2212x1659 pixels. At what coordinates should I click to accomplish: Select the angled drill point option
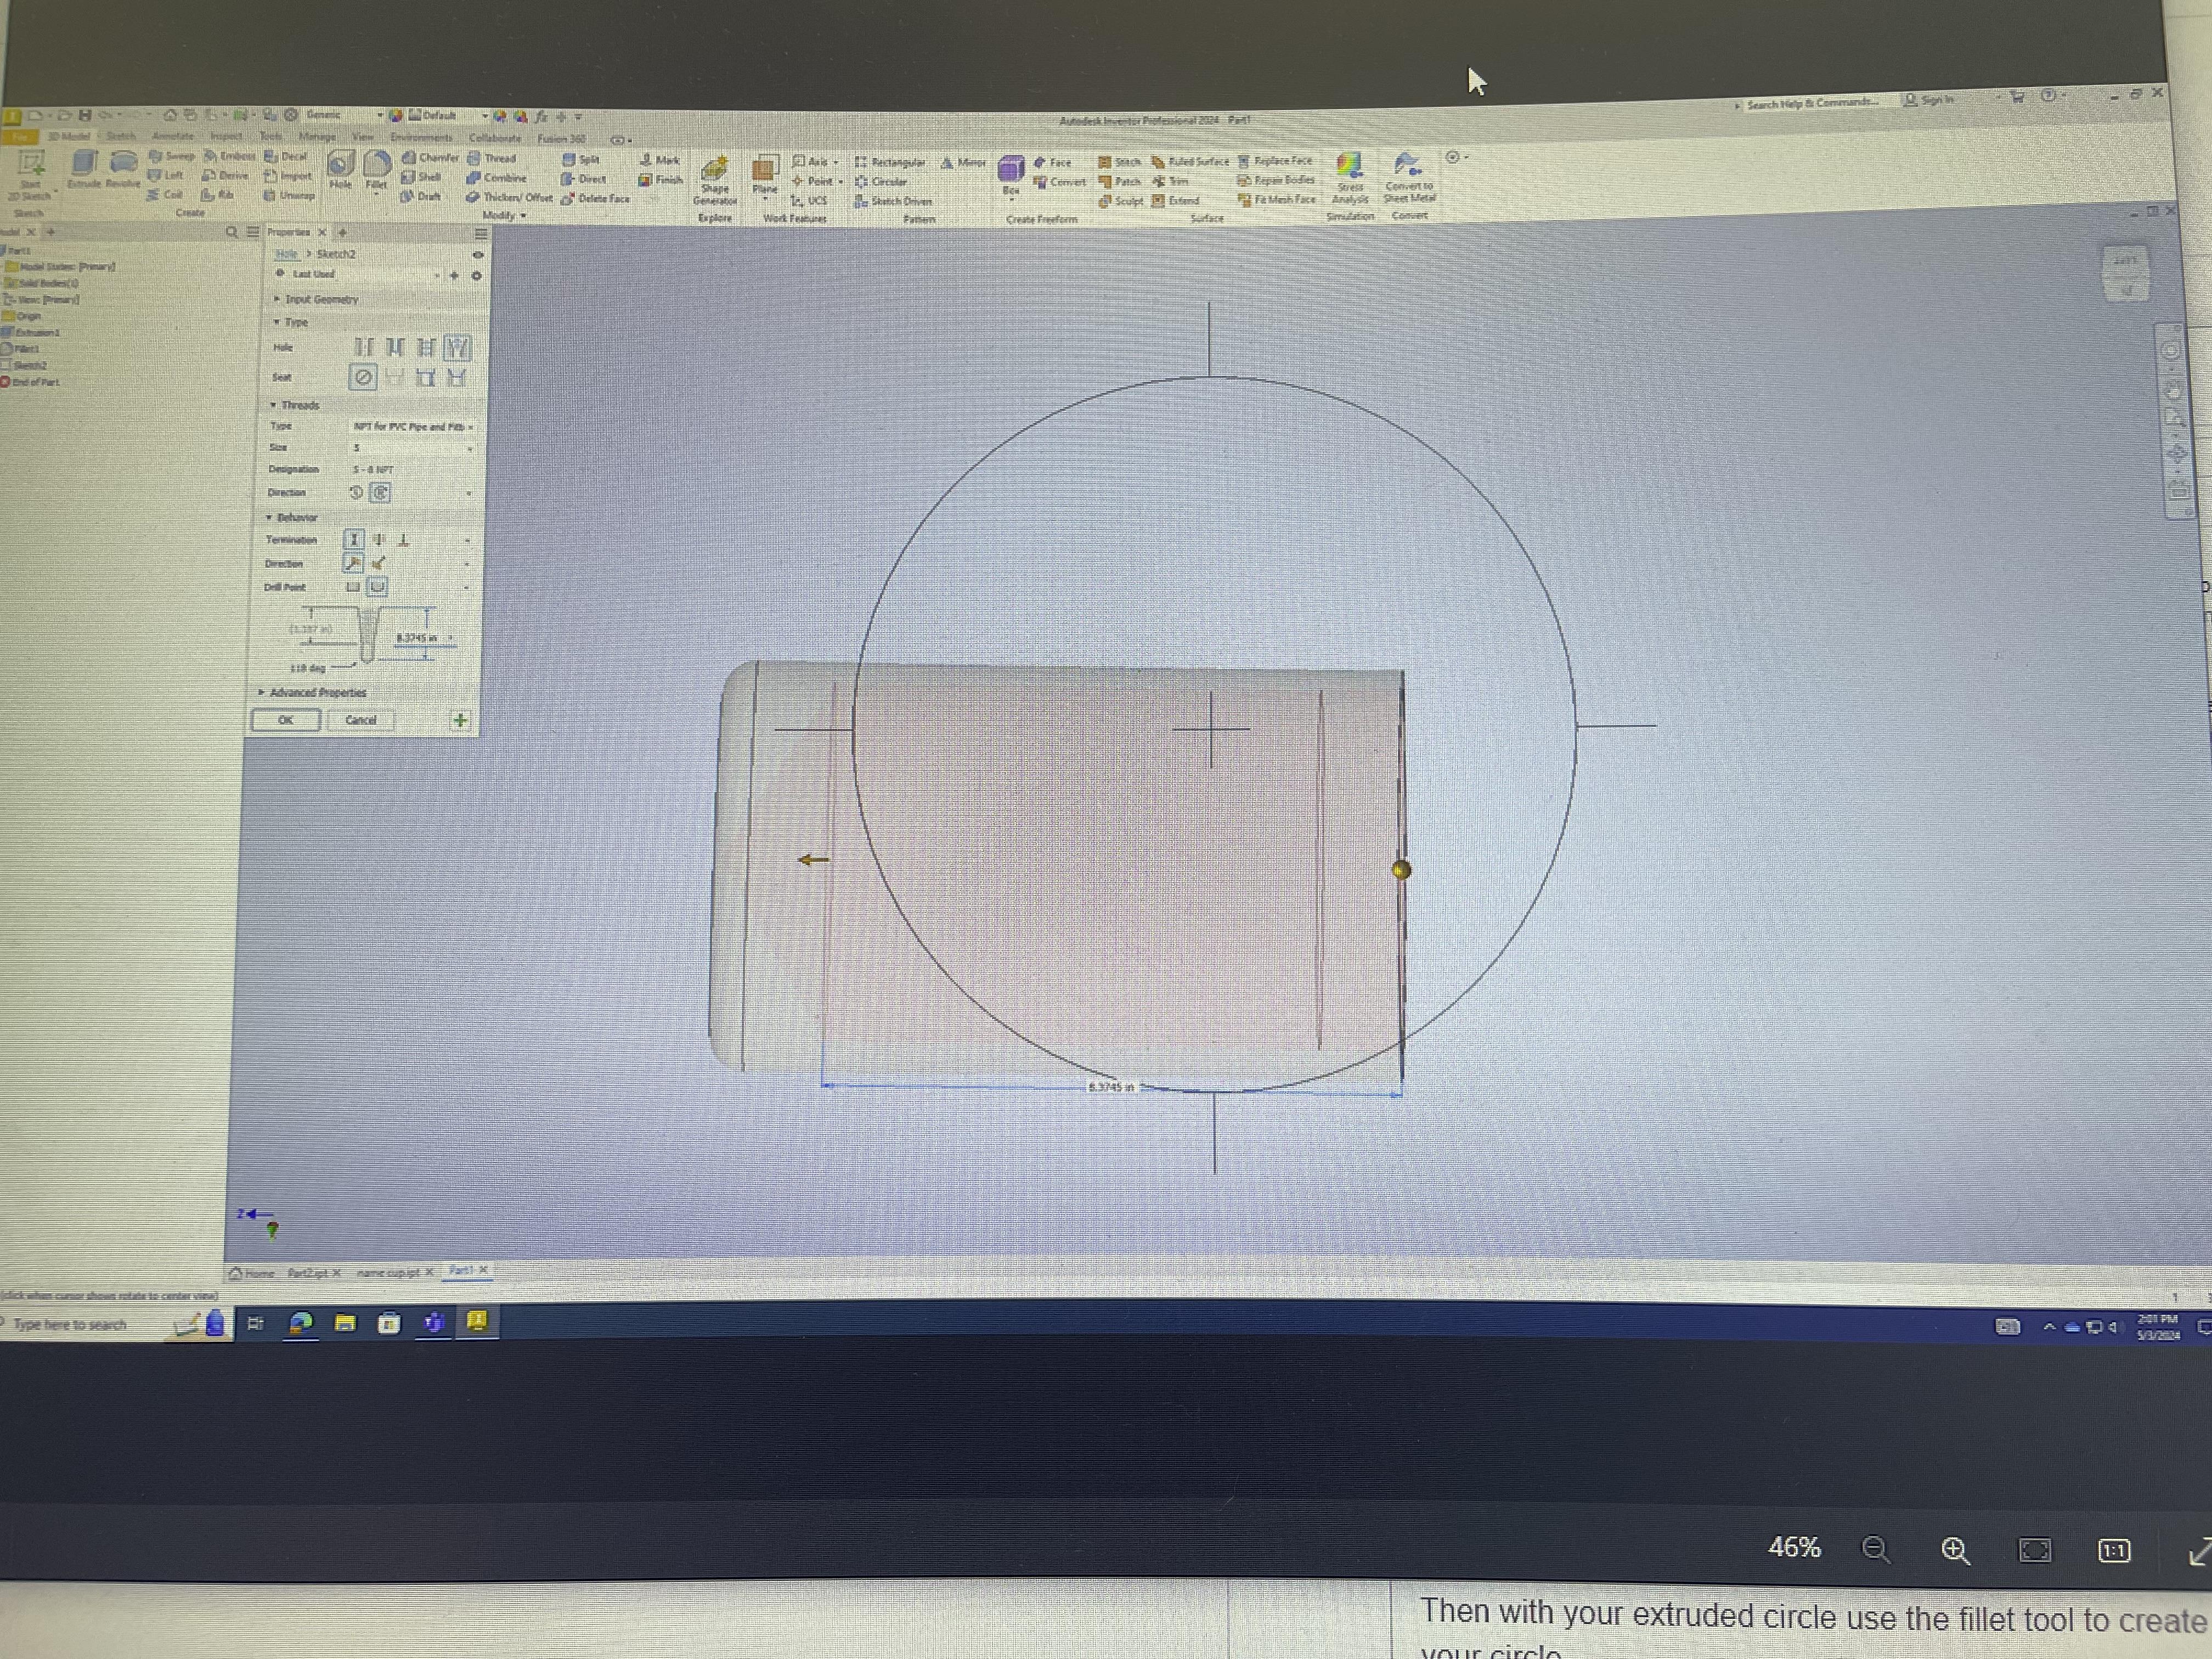coord(377,587)
